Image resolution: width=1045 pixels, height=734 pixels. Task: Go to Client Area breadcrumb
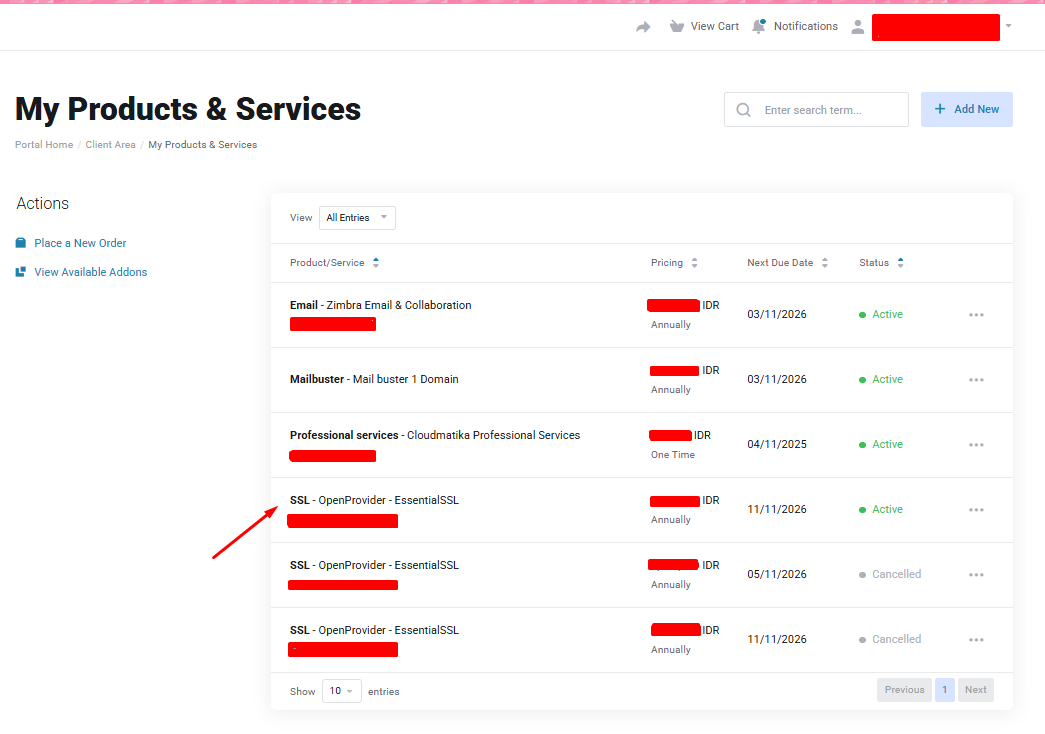(110, 145)
